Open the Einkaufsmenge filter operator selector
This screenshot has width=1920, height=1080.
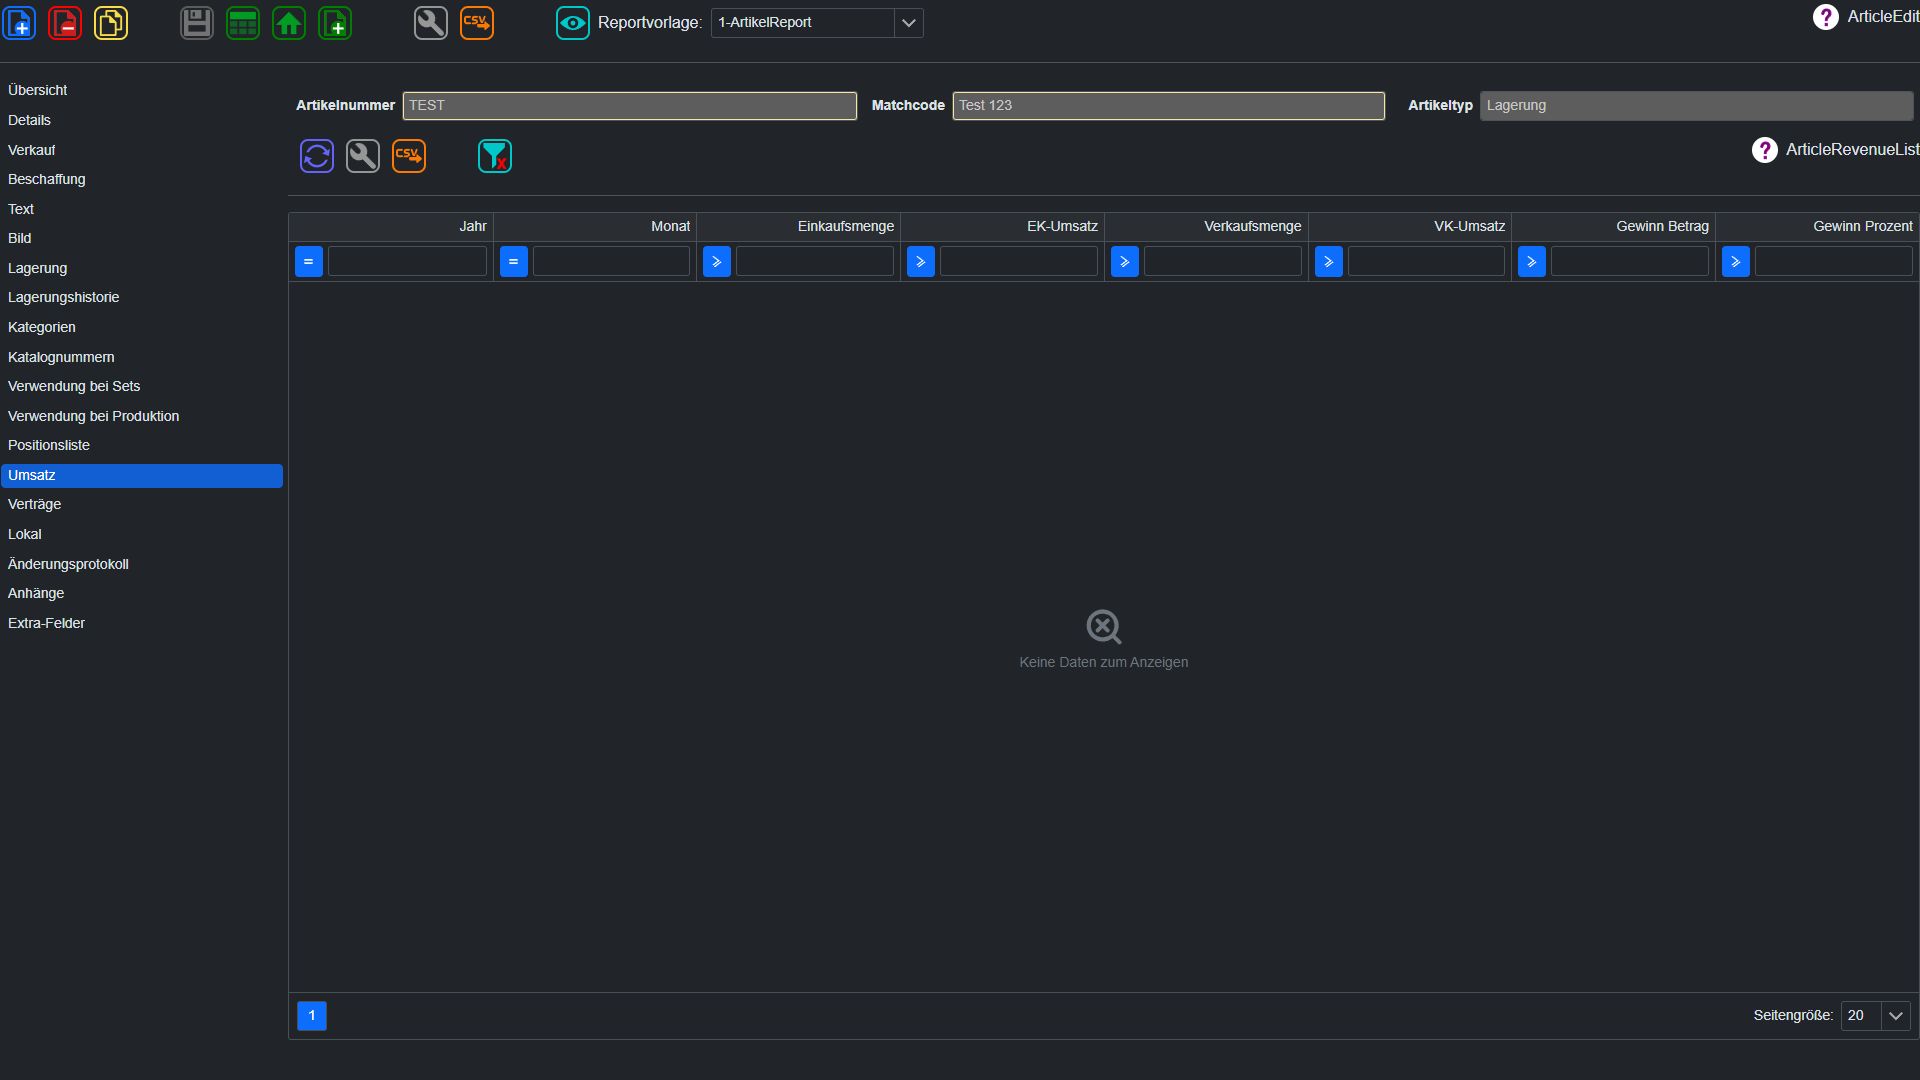[717, 262]
